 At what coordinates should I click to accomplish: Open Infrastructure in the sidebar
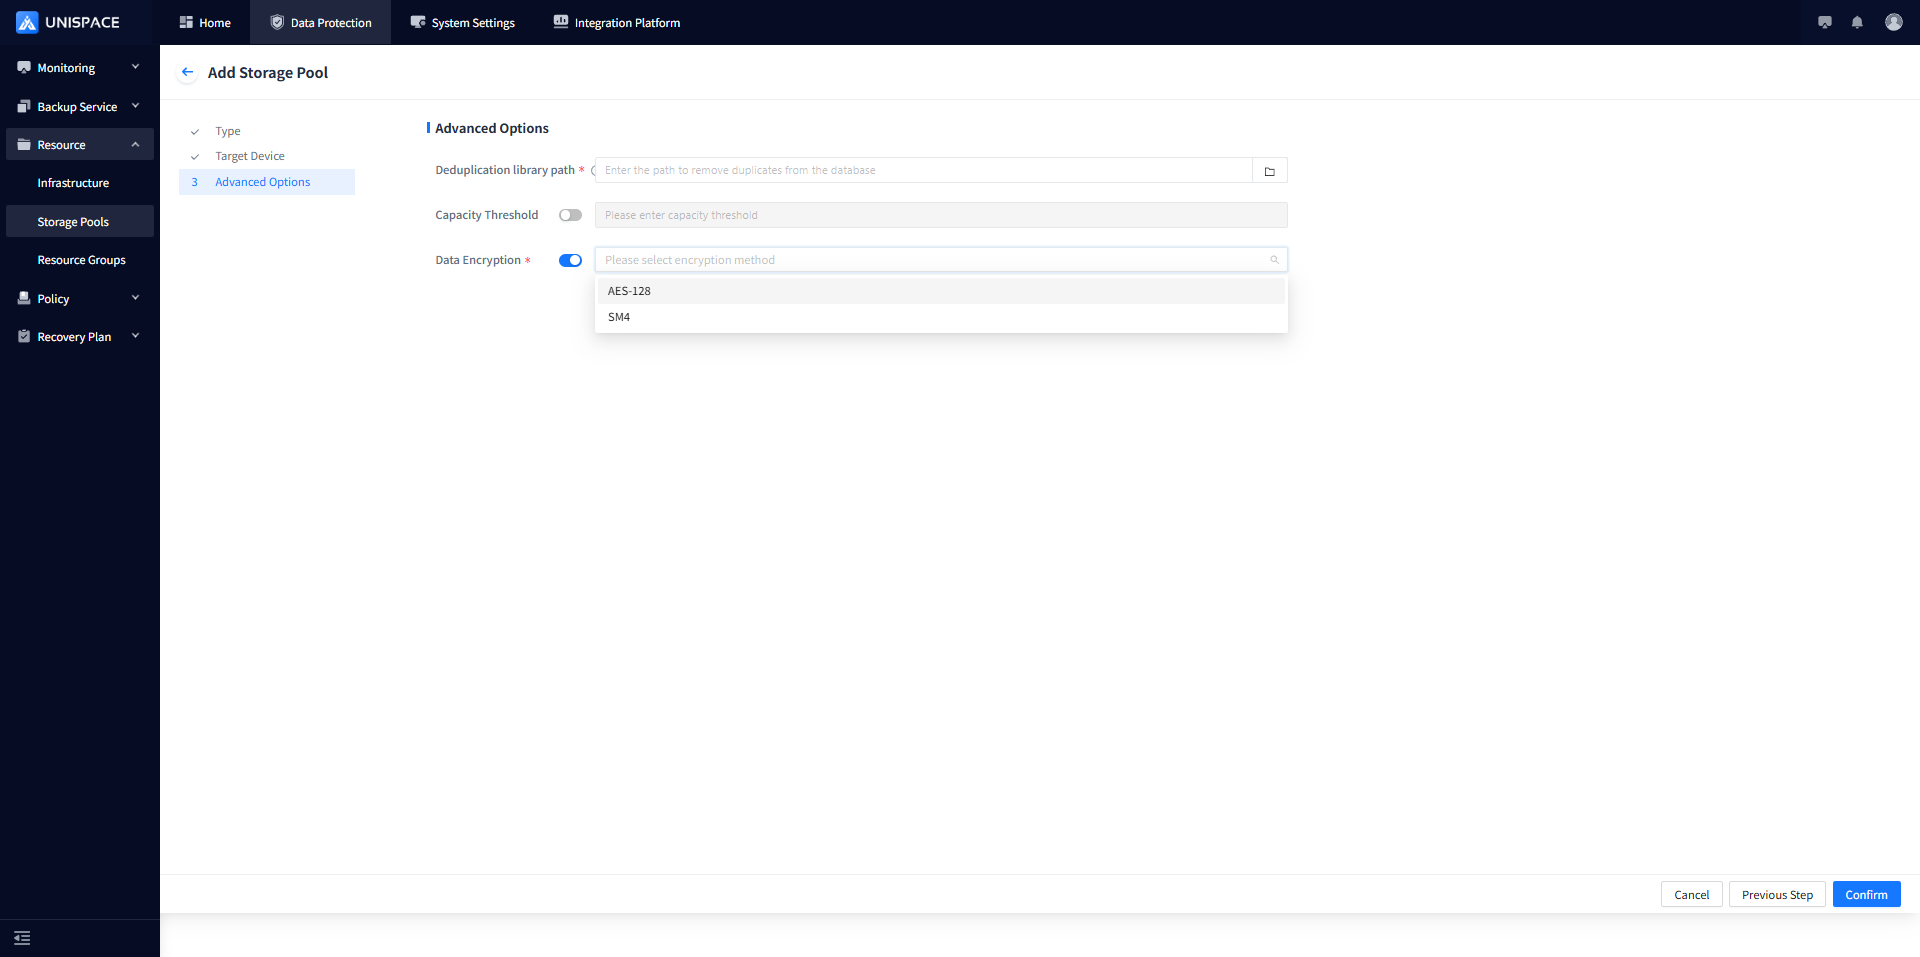click(x=80, y=183)
